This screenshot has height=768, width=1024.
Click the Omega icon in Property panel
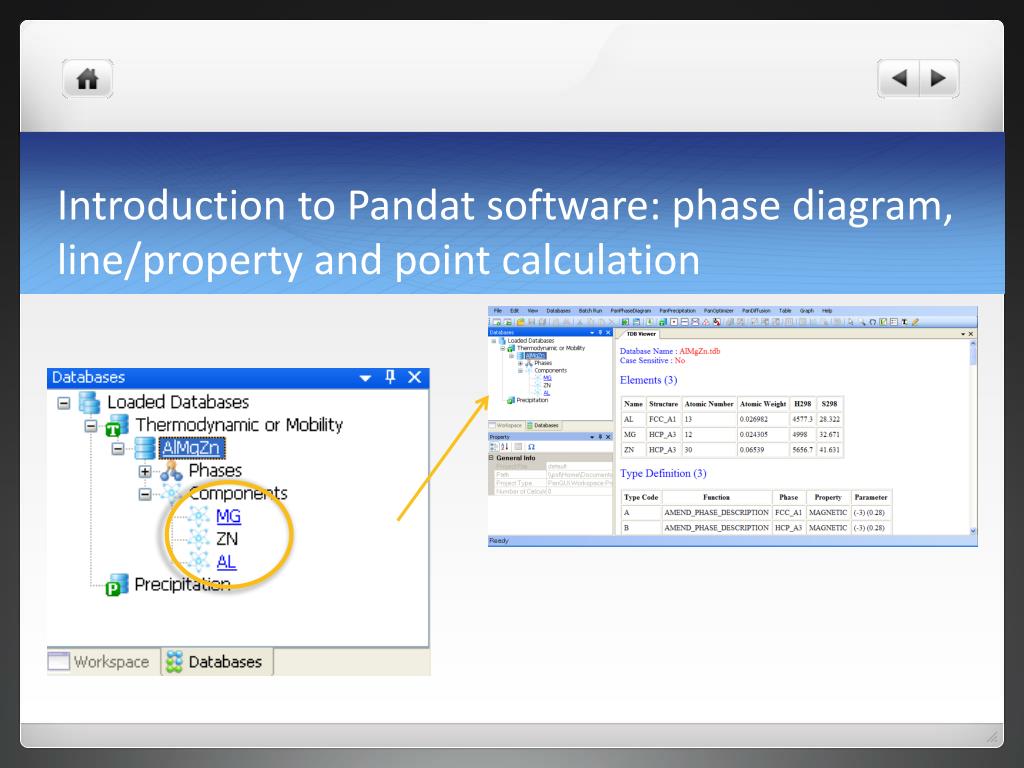tap(531, 447)
